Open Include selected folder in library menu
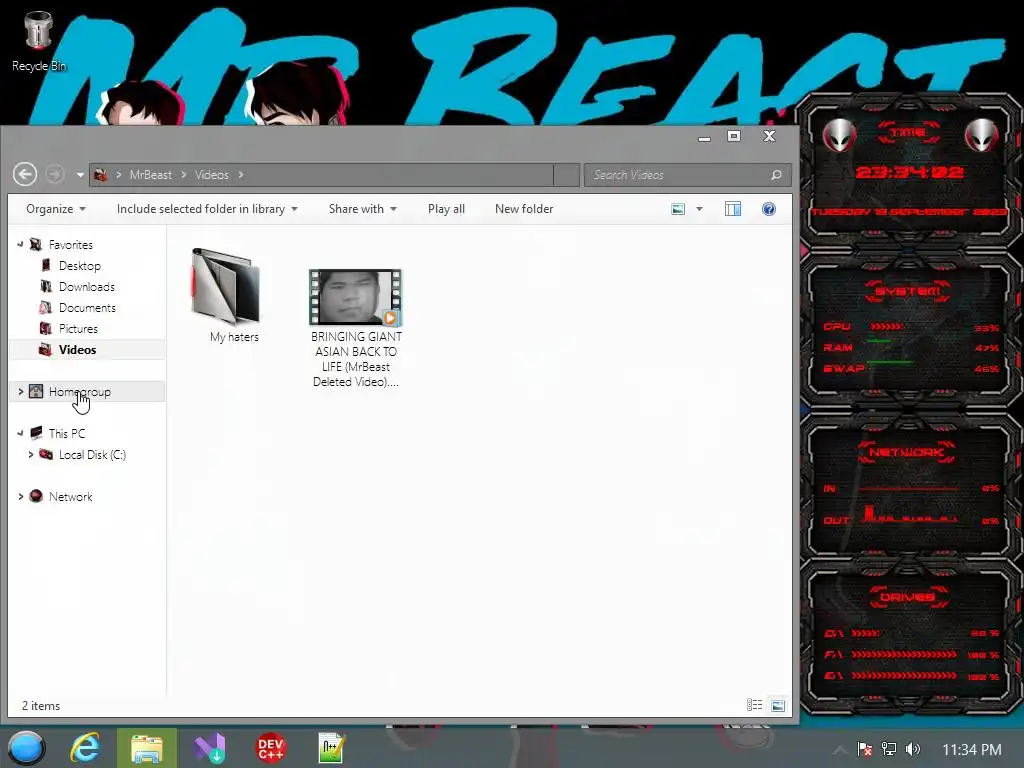1024x768 pixels. (207, 209)
